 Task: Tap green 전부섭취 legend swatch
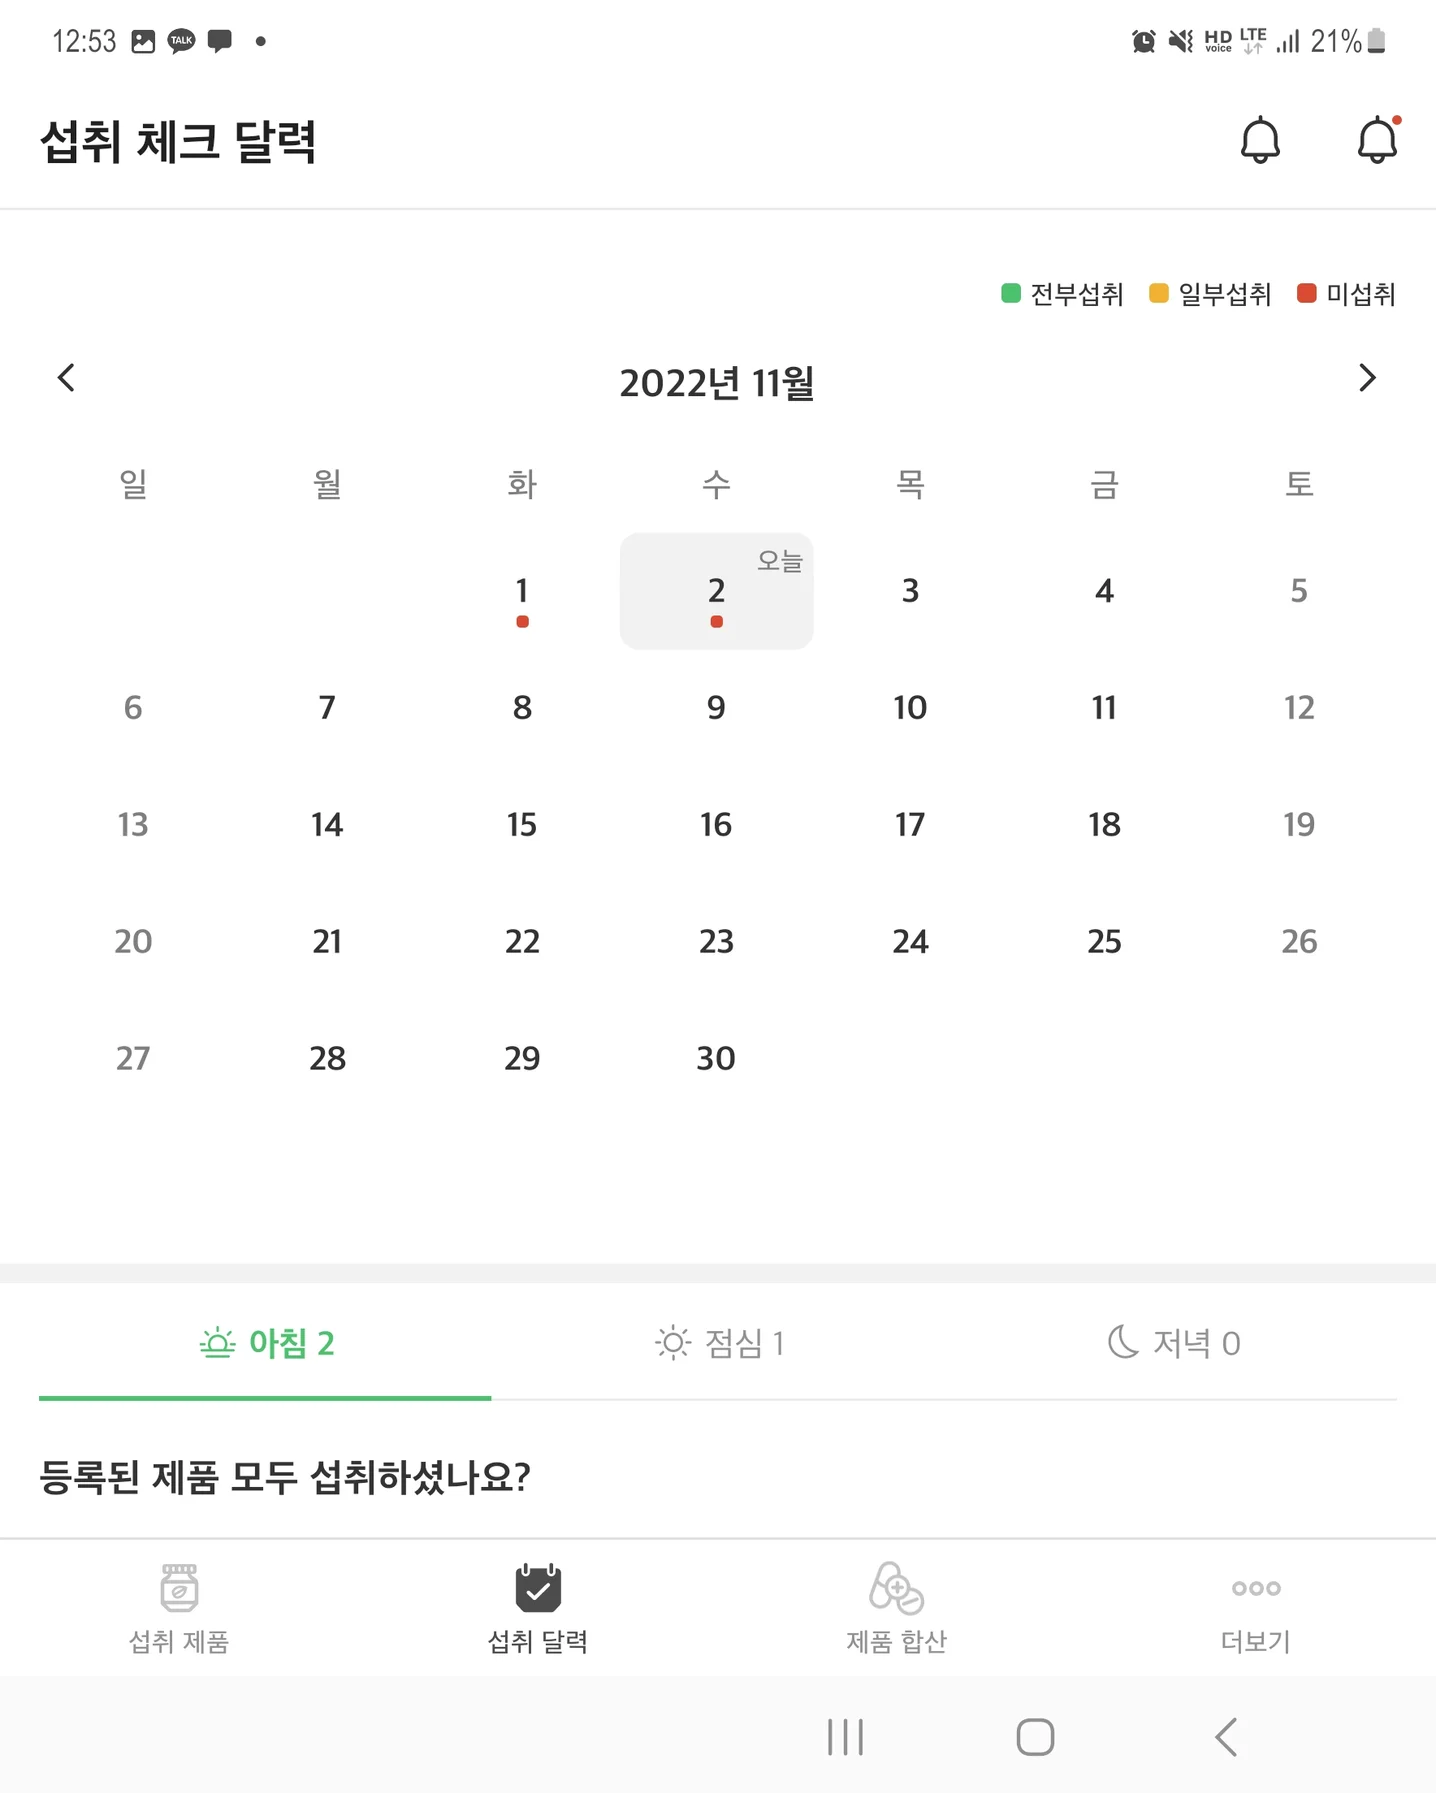point(1011,293)
